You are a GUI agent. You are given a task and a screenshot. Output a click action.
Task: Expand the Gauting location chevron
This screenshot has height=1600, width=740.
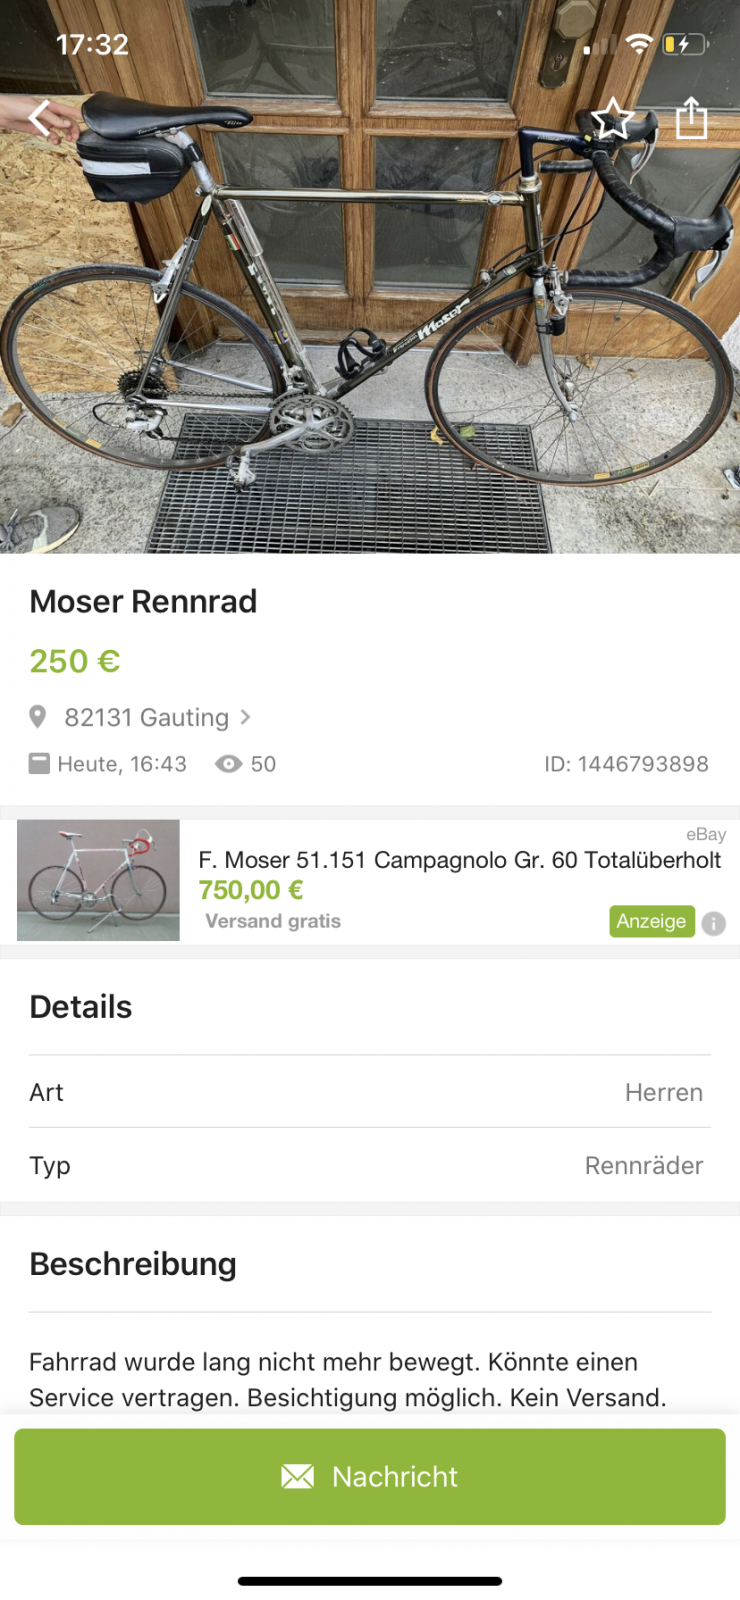pos(246,717)
